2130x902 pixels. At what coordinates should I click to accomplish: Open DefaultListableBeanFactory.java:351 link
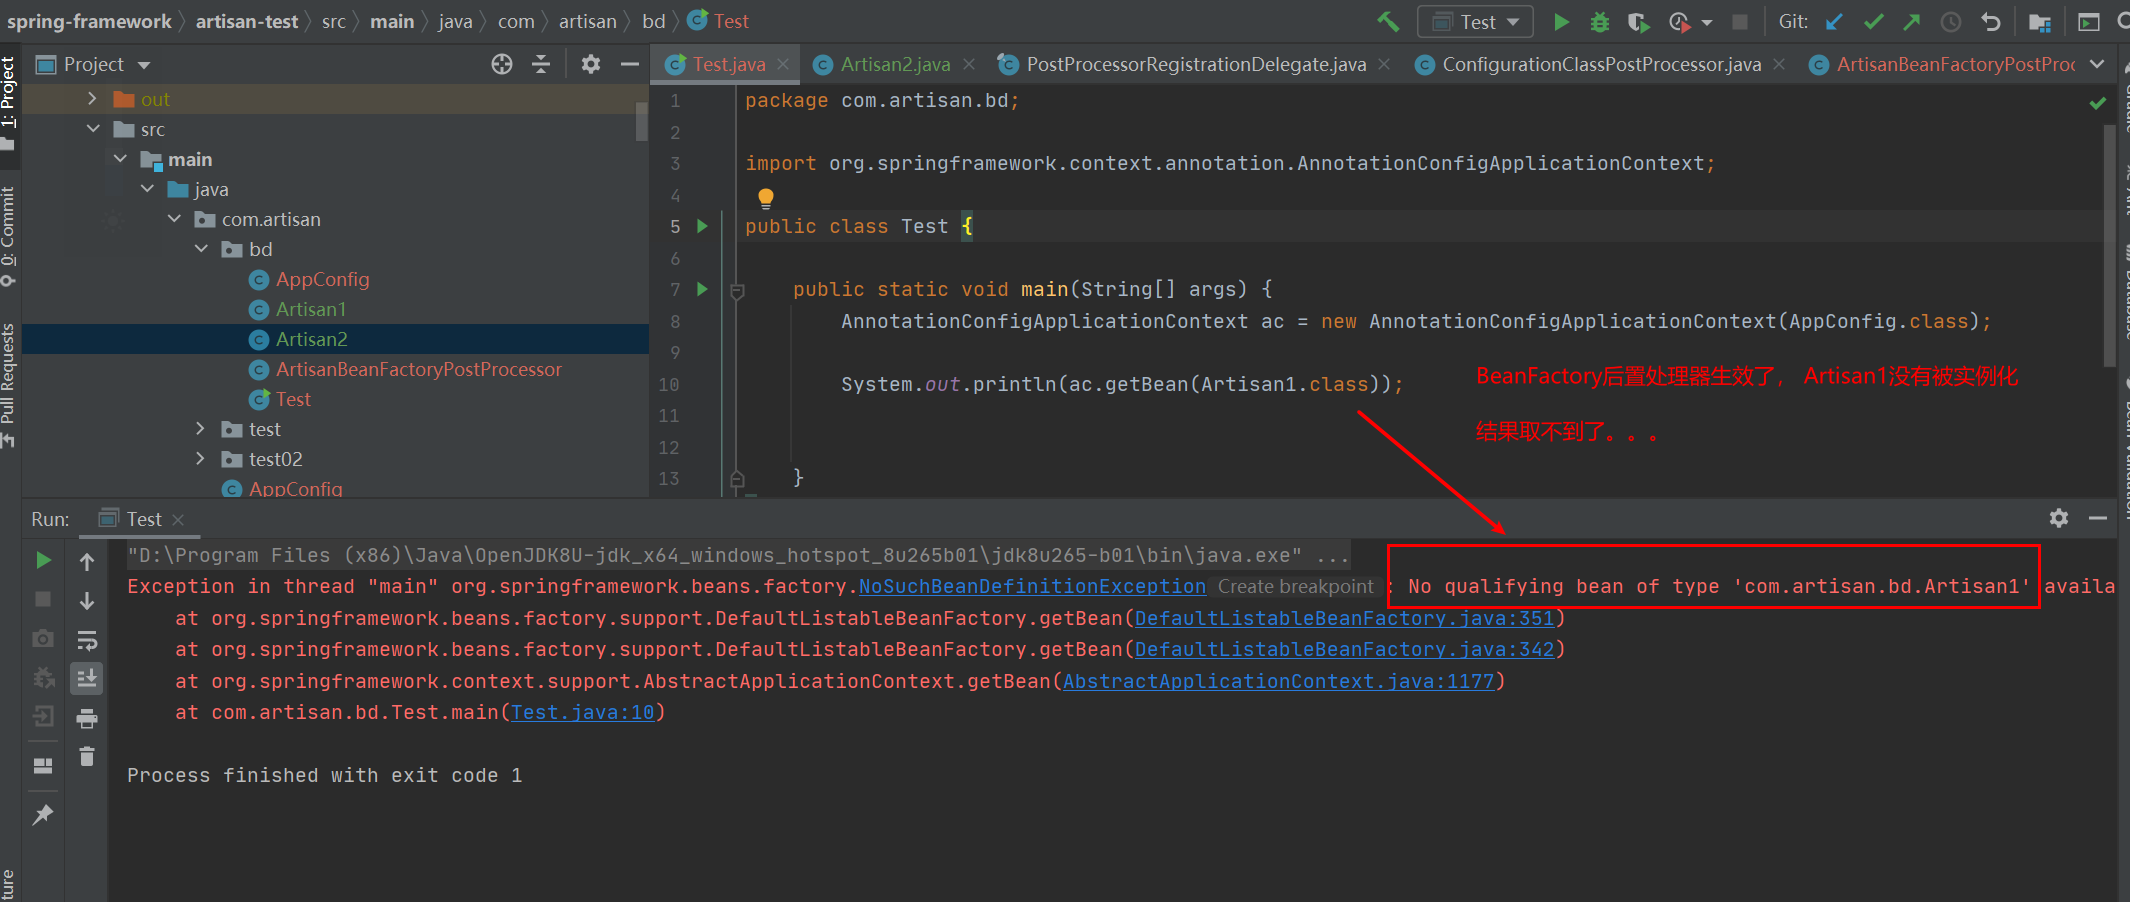1344,619
